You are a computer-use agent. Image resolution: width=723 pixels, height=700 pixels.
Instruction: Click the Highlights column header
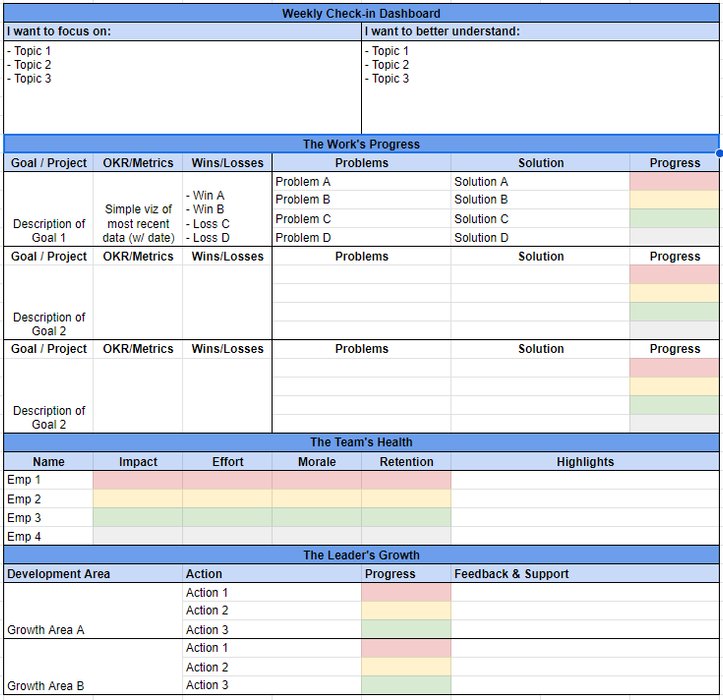click(x=585, y=462)
